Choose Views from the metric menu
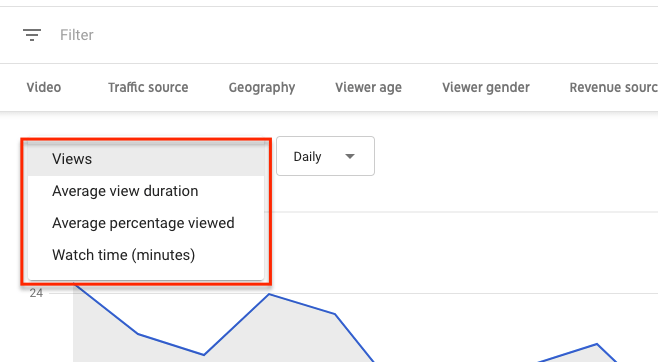Viewport: 658px width, 362px height. [x=146, y=159]
